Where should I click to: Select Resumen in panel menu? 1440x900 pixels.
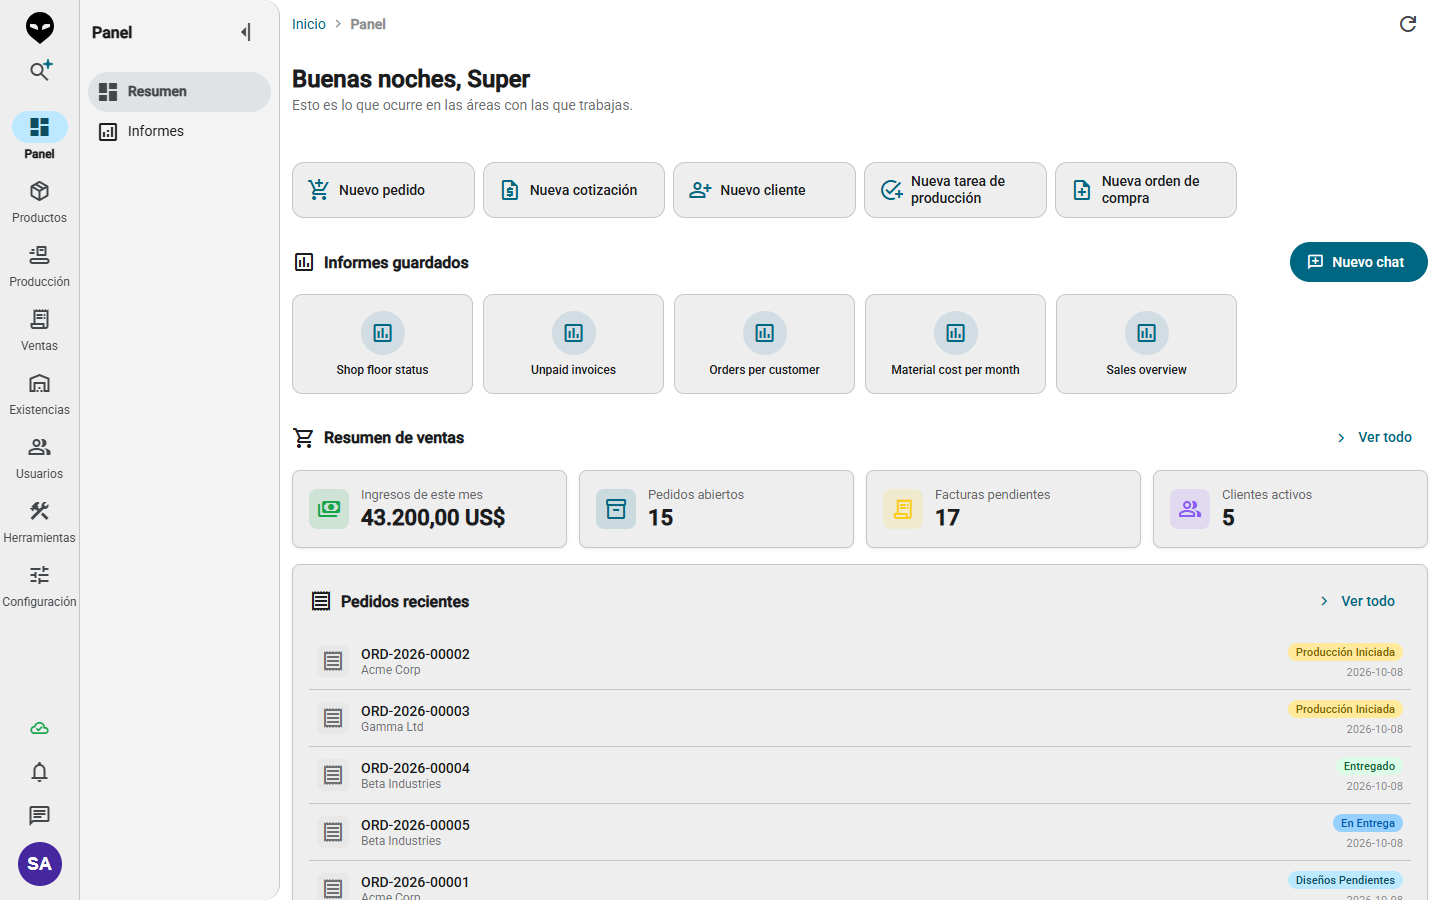pyautogui.click(x=179, y=91)
